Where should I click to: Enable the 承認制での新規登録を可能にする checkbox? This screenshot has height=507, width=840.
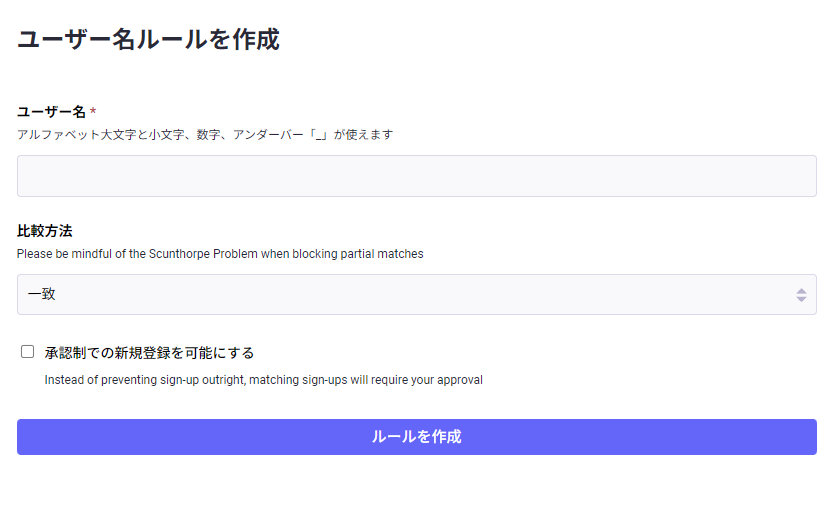(28, 351)
